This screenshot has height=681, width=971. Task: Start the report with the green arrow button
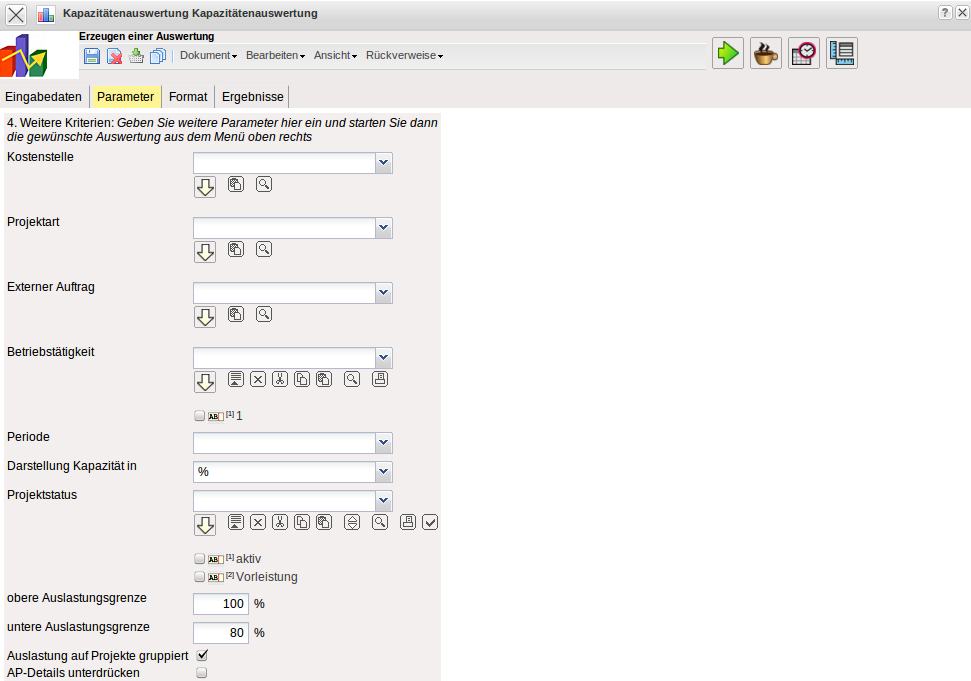pyautogui.click(x=728, y=53)
